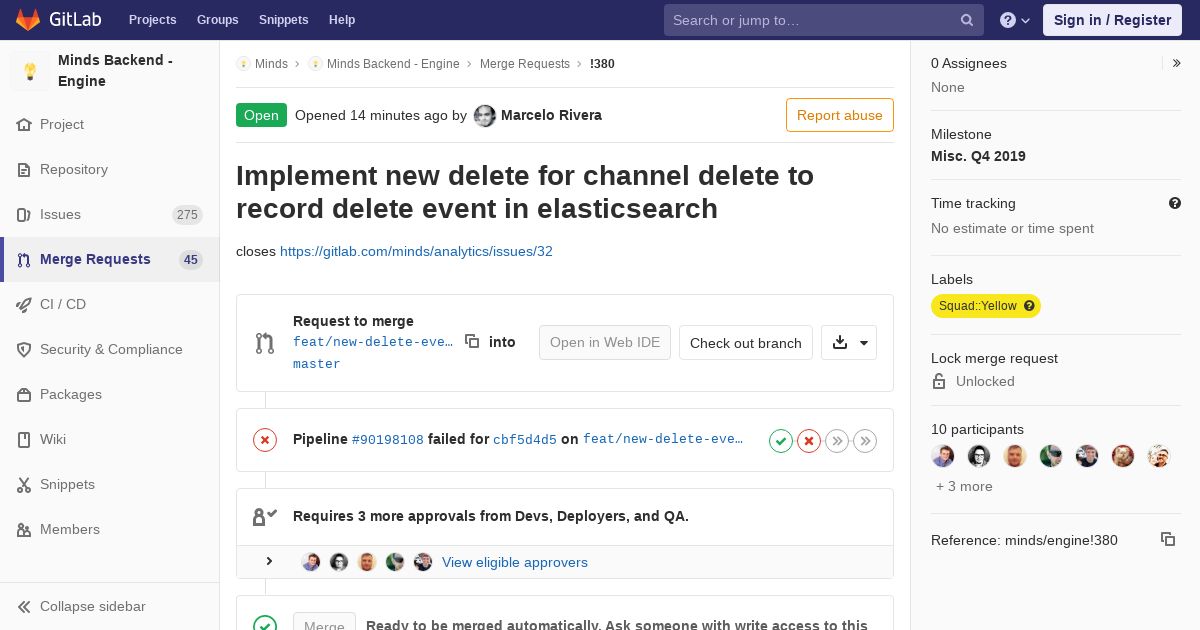
Task: Click the Merge Requests count badge 45
Action: click(190, 260)
